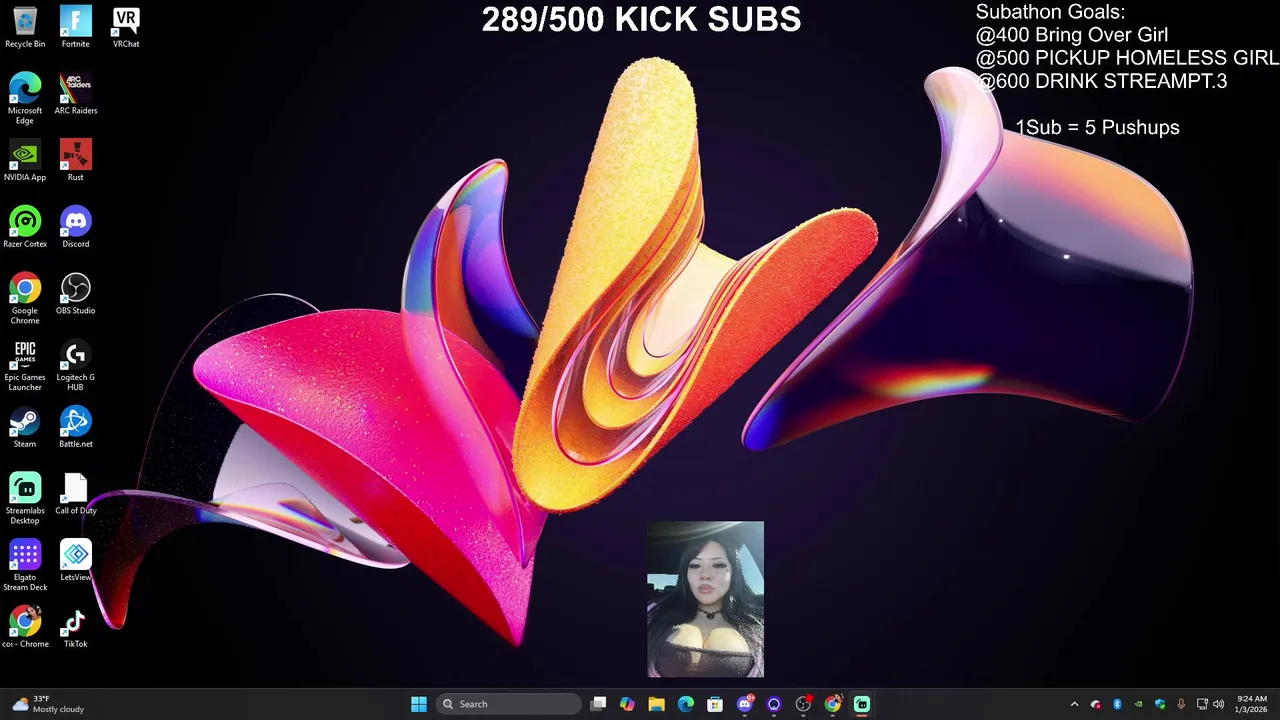
Task: Click the microphone tray icon
Action: (x=1181, y=704)
